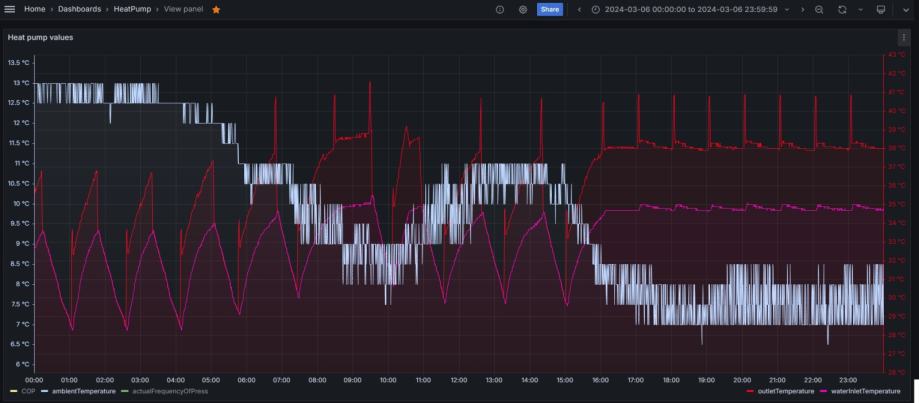Image resolution: width=919 pixels, height=403 pixels.
Task: Shift time range forward with right arrow
Action: (x=802, y=9)
